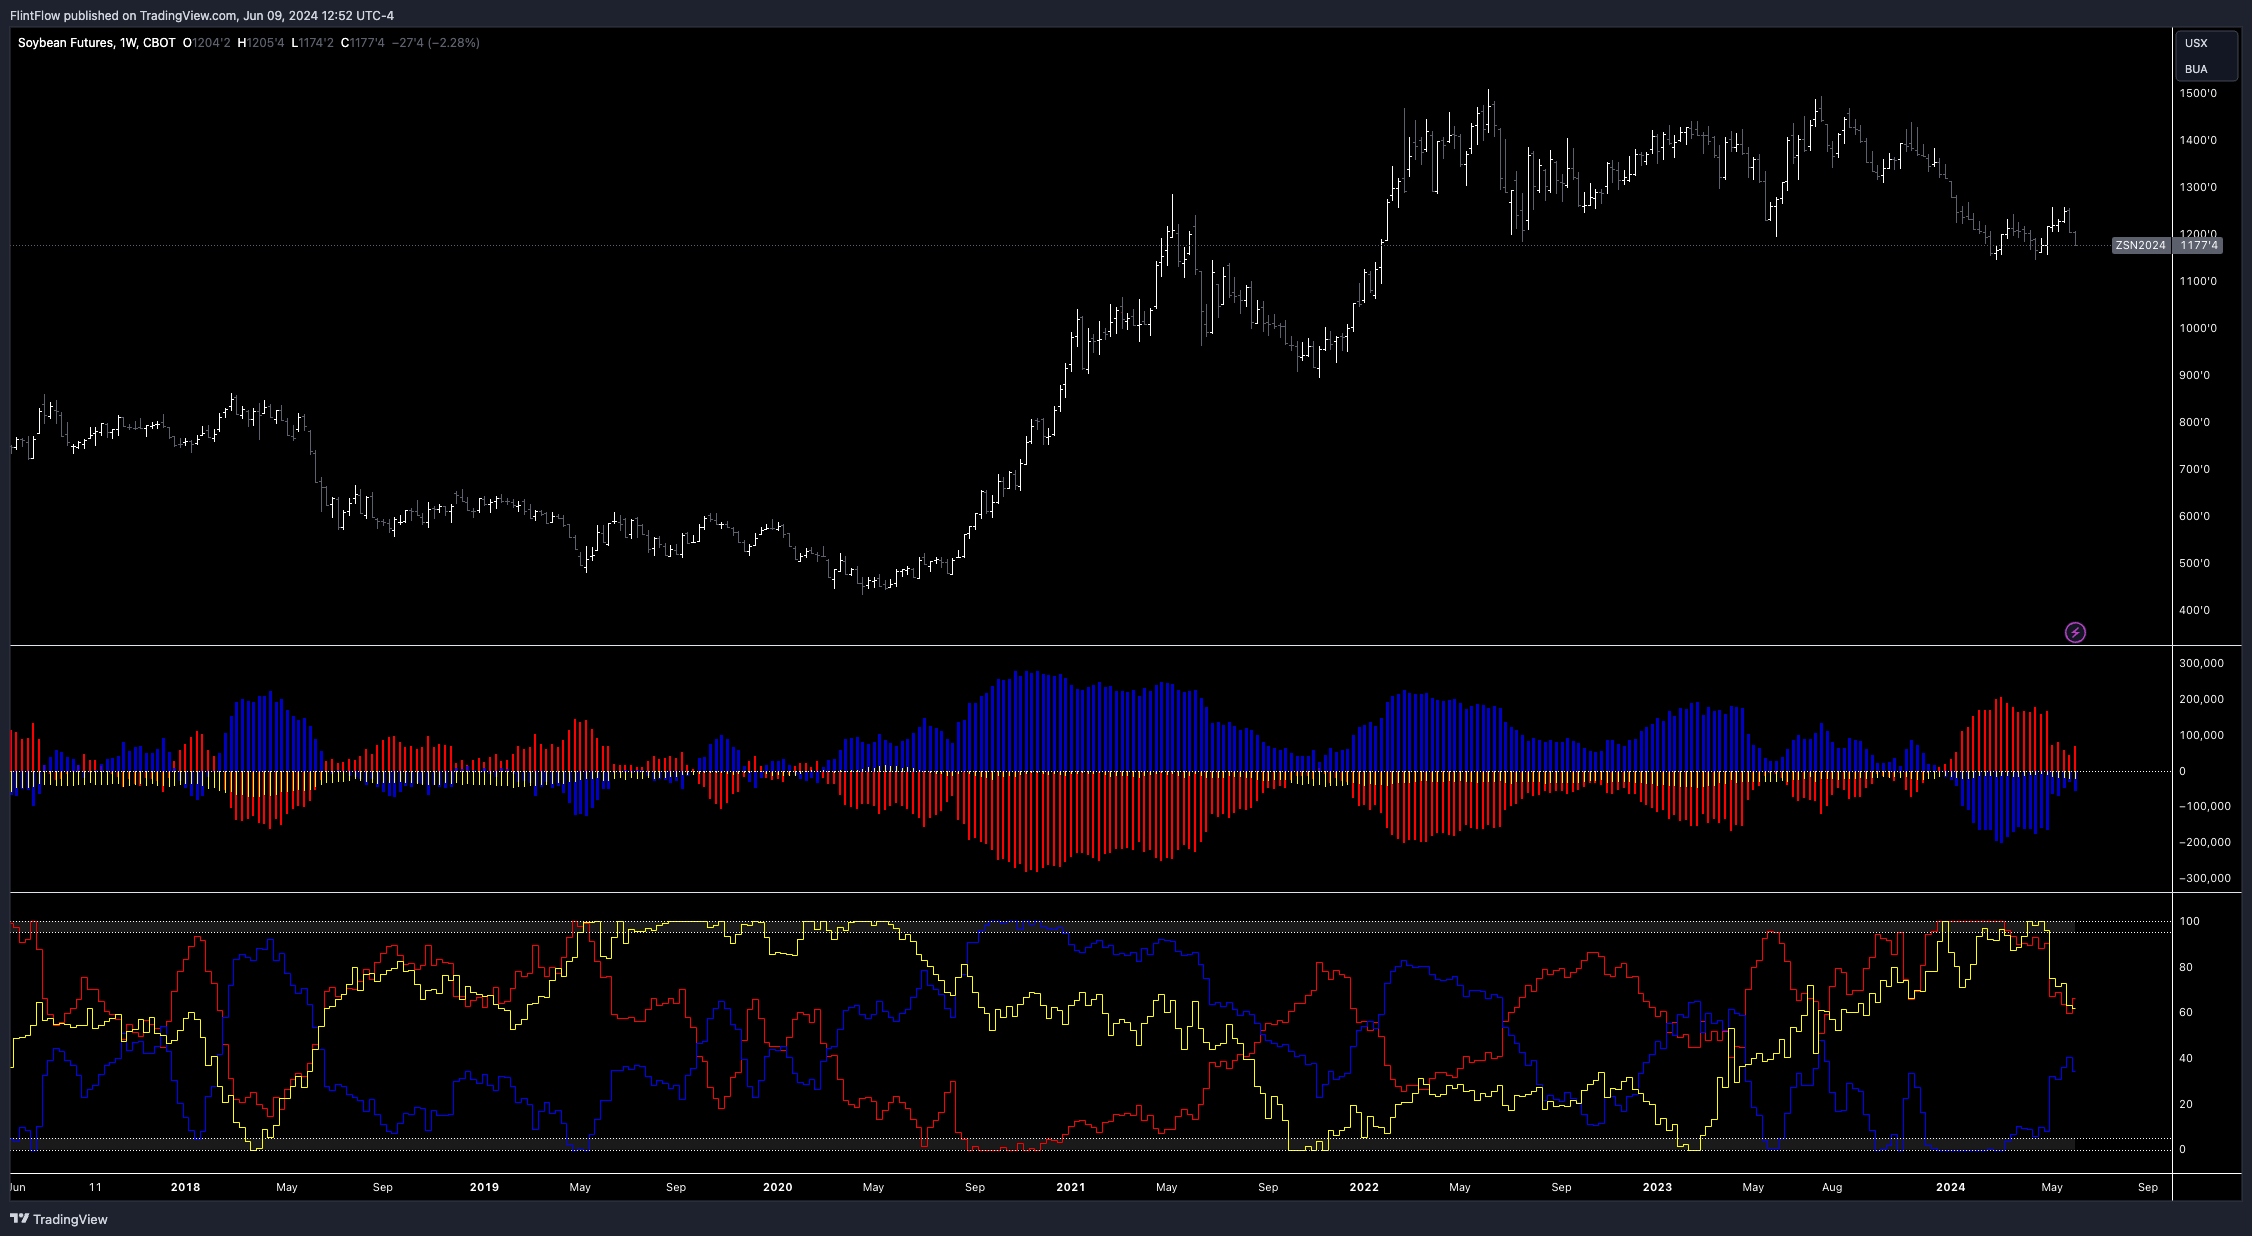Click the 300,000 histogram scale label
Viewport: 2252px width, 1236px height.
2201,663
